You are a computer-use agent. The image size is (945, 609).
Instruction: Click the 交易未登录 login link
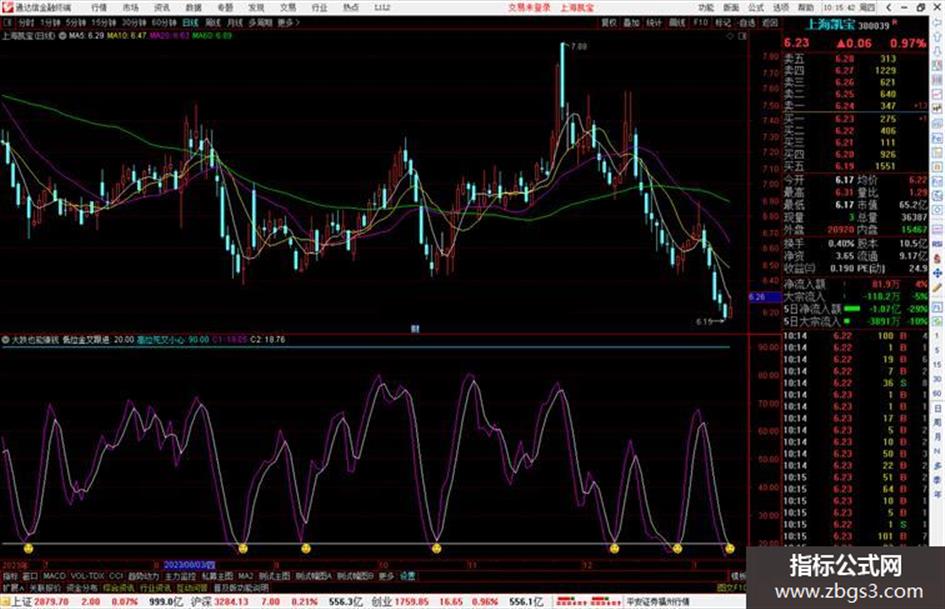click(x=529, y=7)
